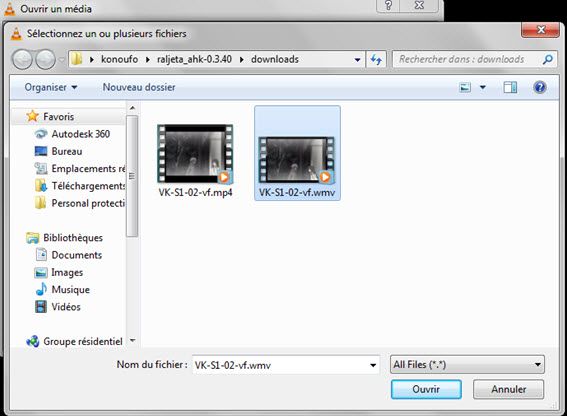The height and width of the screenshot is (416, 567).
Task: Click the folder icon in address bar
Action: 76,59
